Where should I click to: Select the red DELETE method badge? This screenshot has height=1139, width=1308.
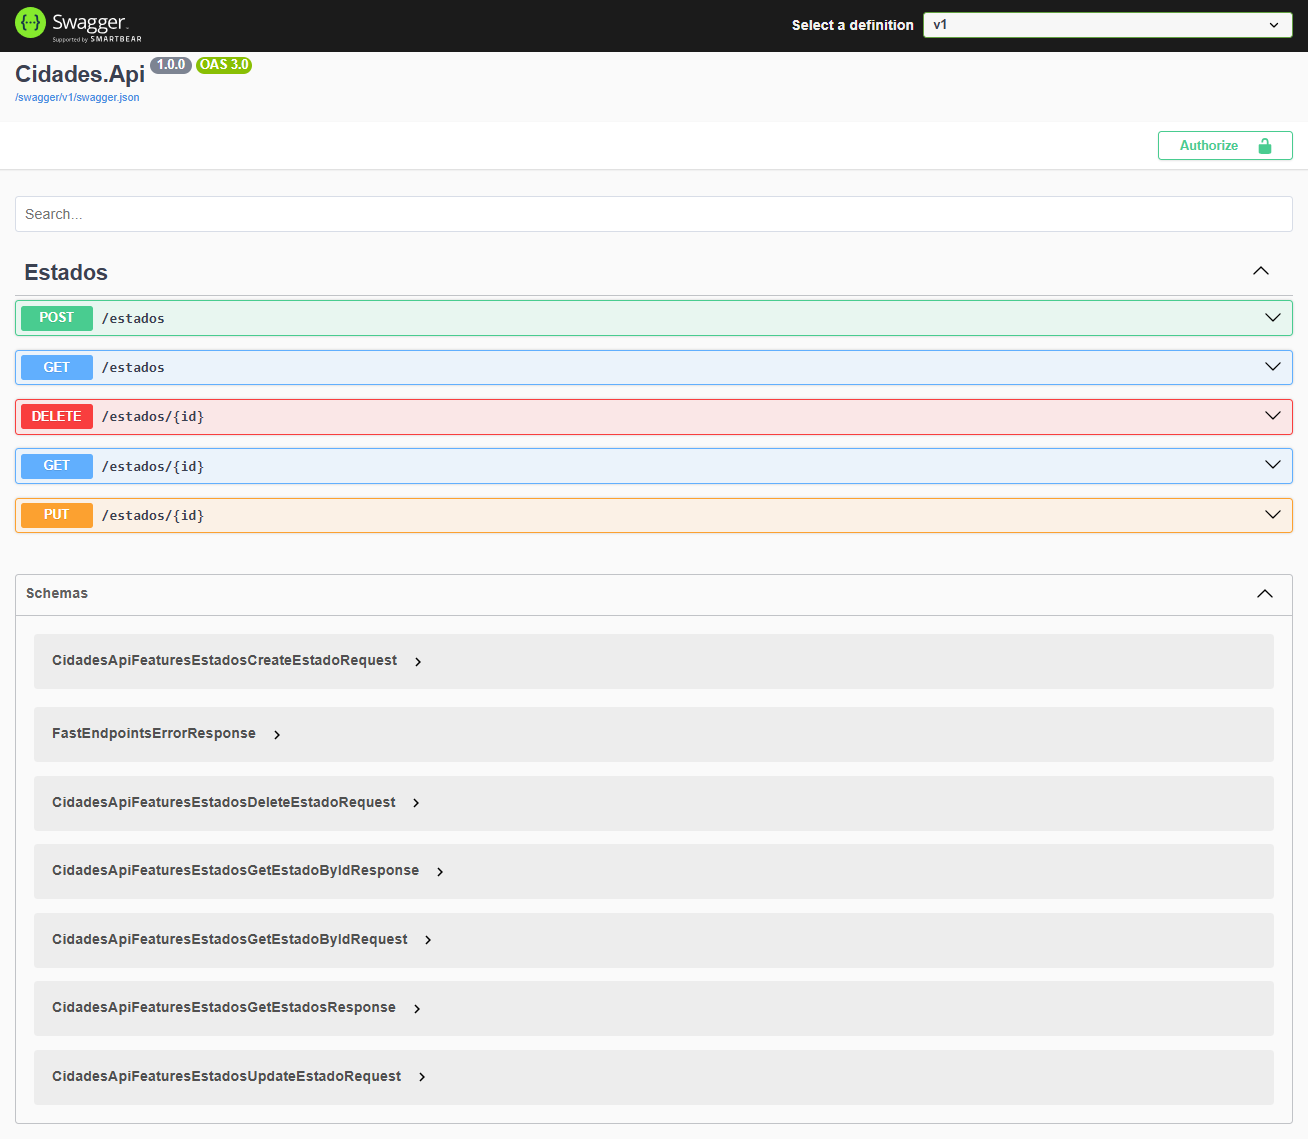pos(56,416)
